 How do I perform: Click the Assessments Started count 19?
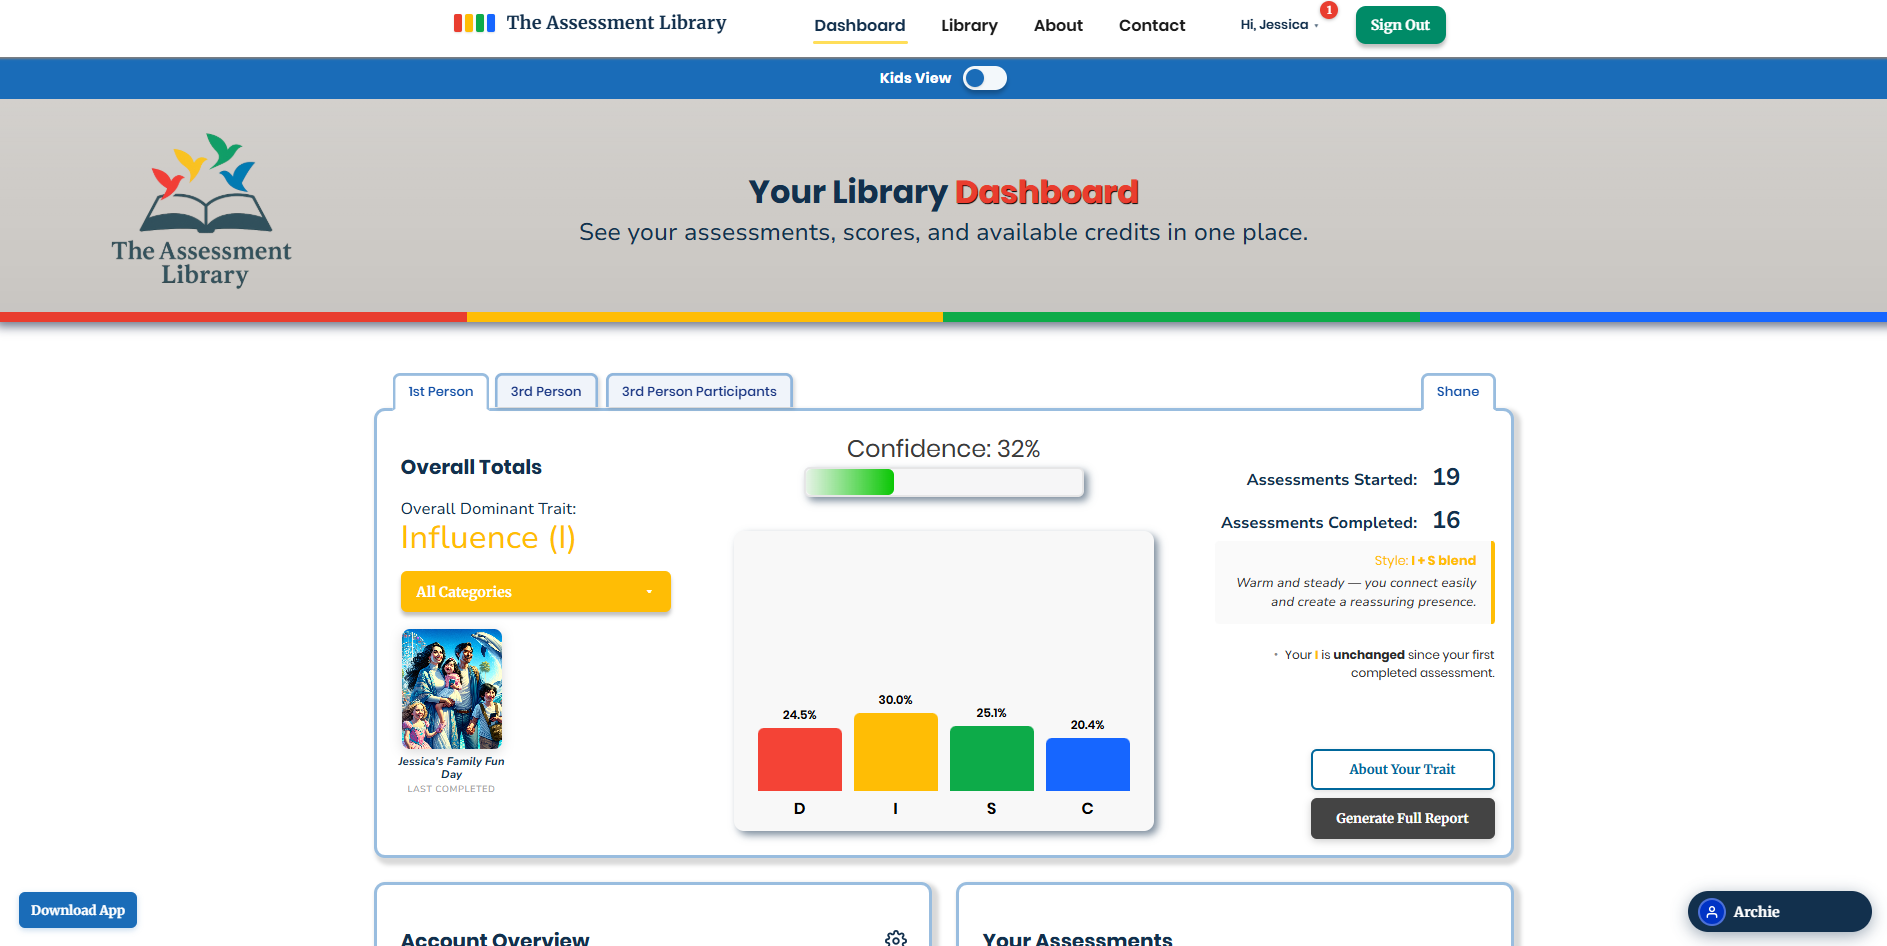click(1446, 477)
